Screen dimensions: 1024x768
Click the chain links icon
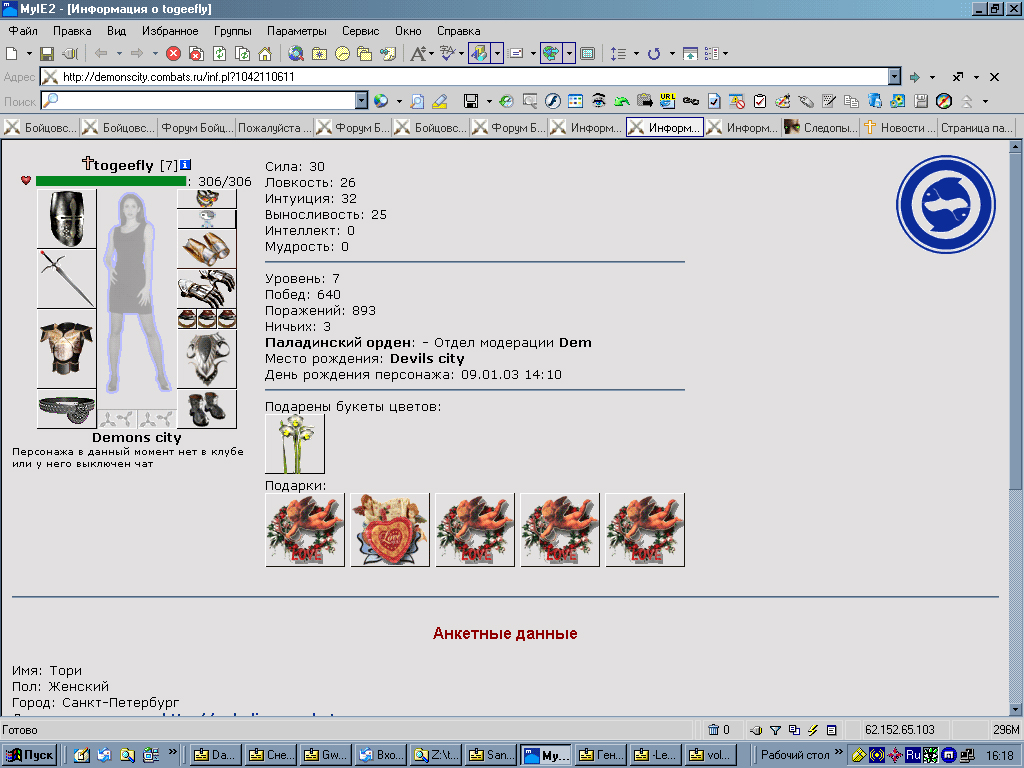691,101
